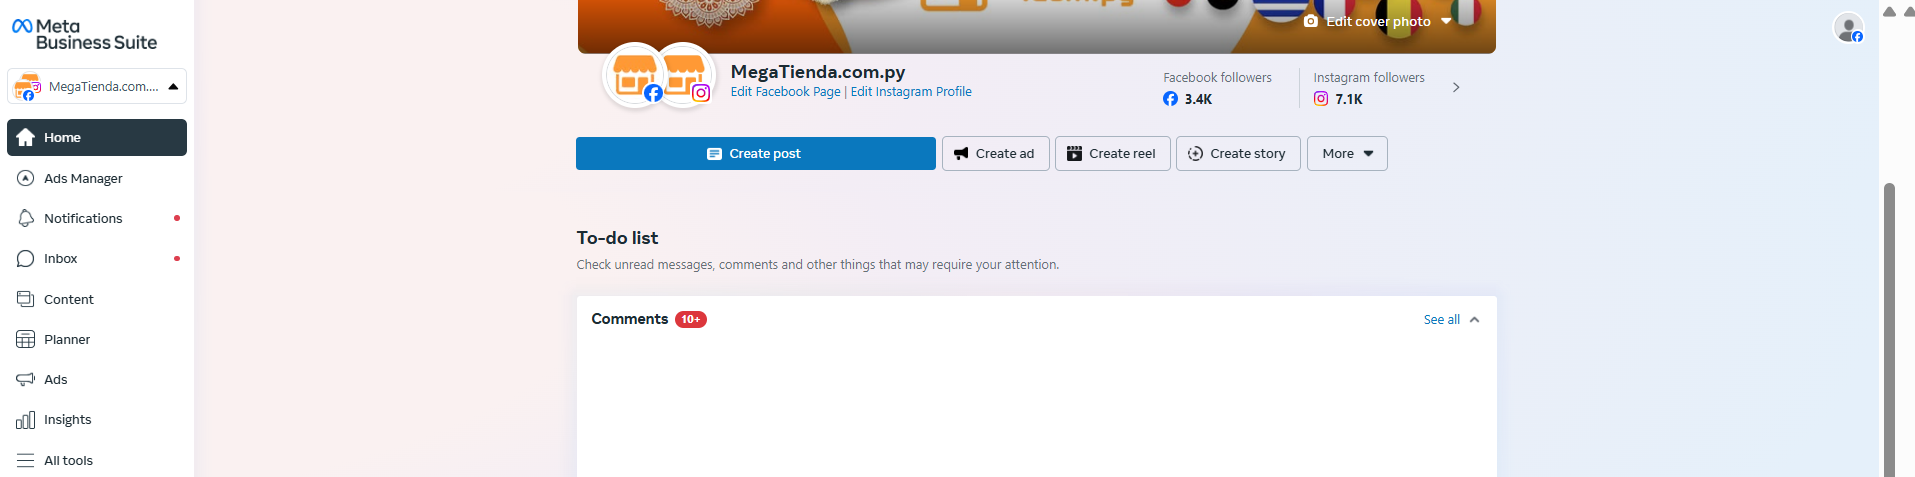
Task: Go to the Content section
Action: (97, 299)
